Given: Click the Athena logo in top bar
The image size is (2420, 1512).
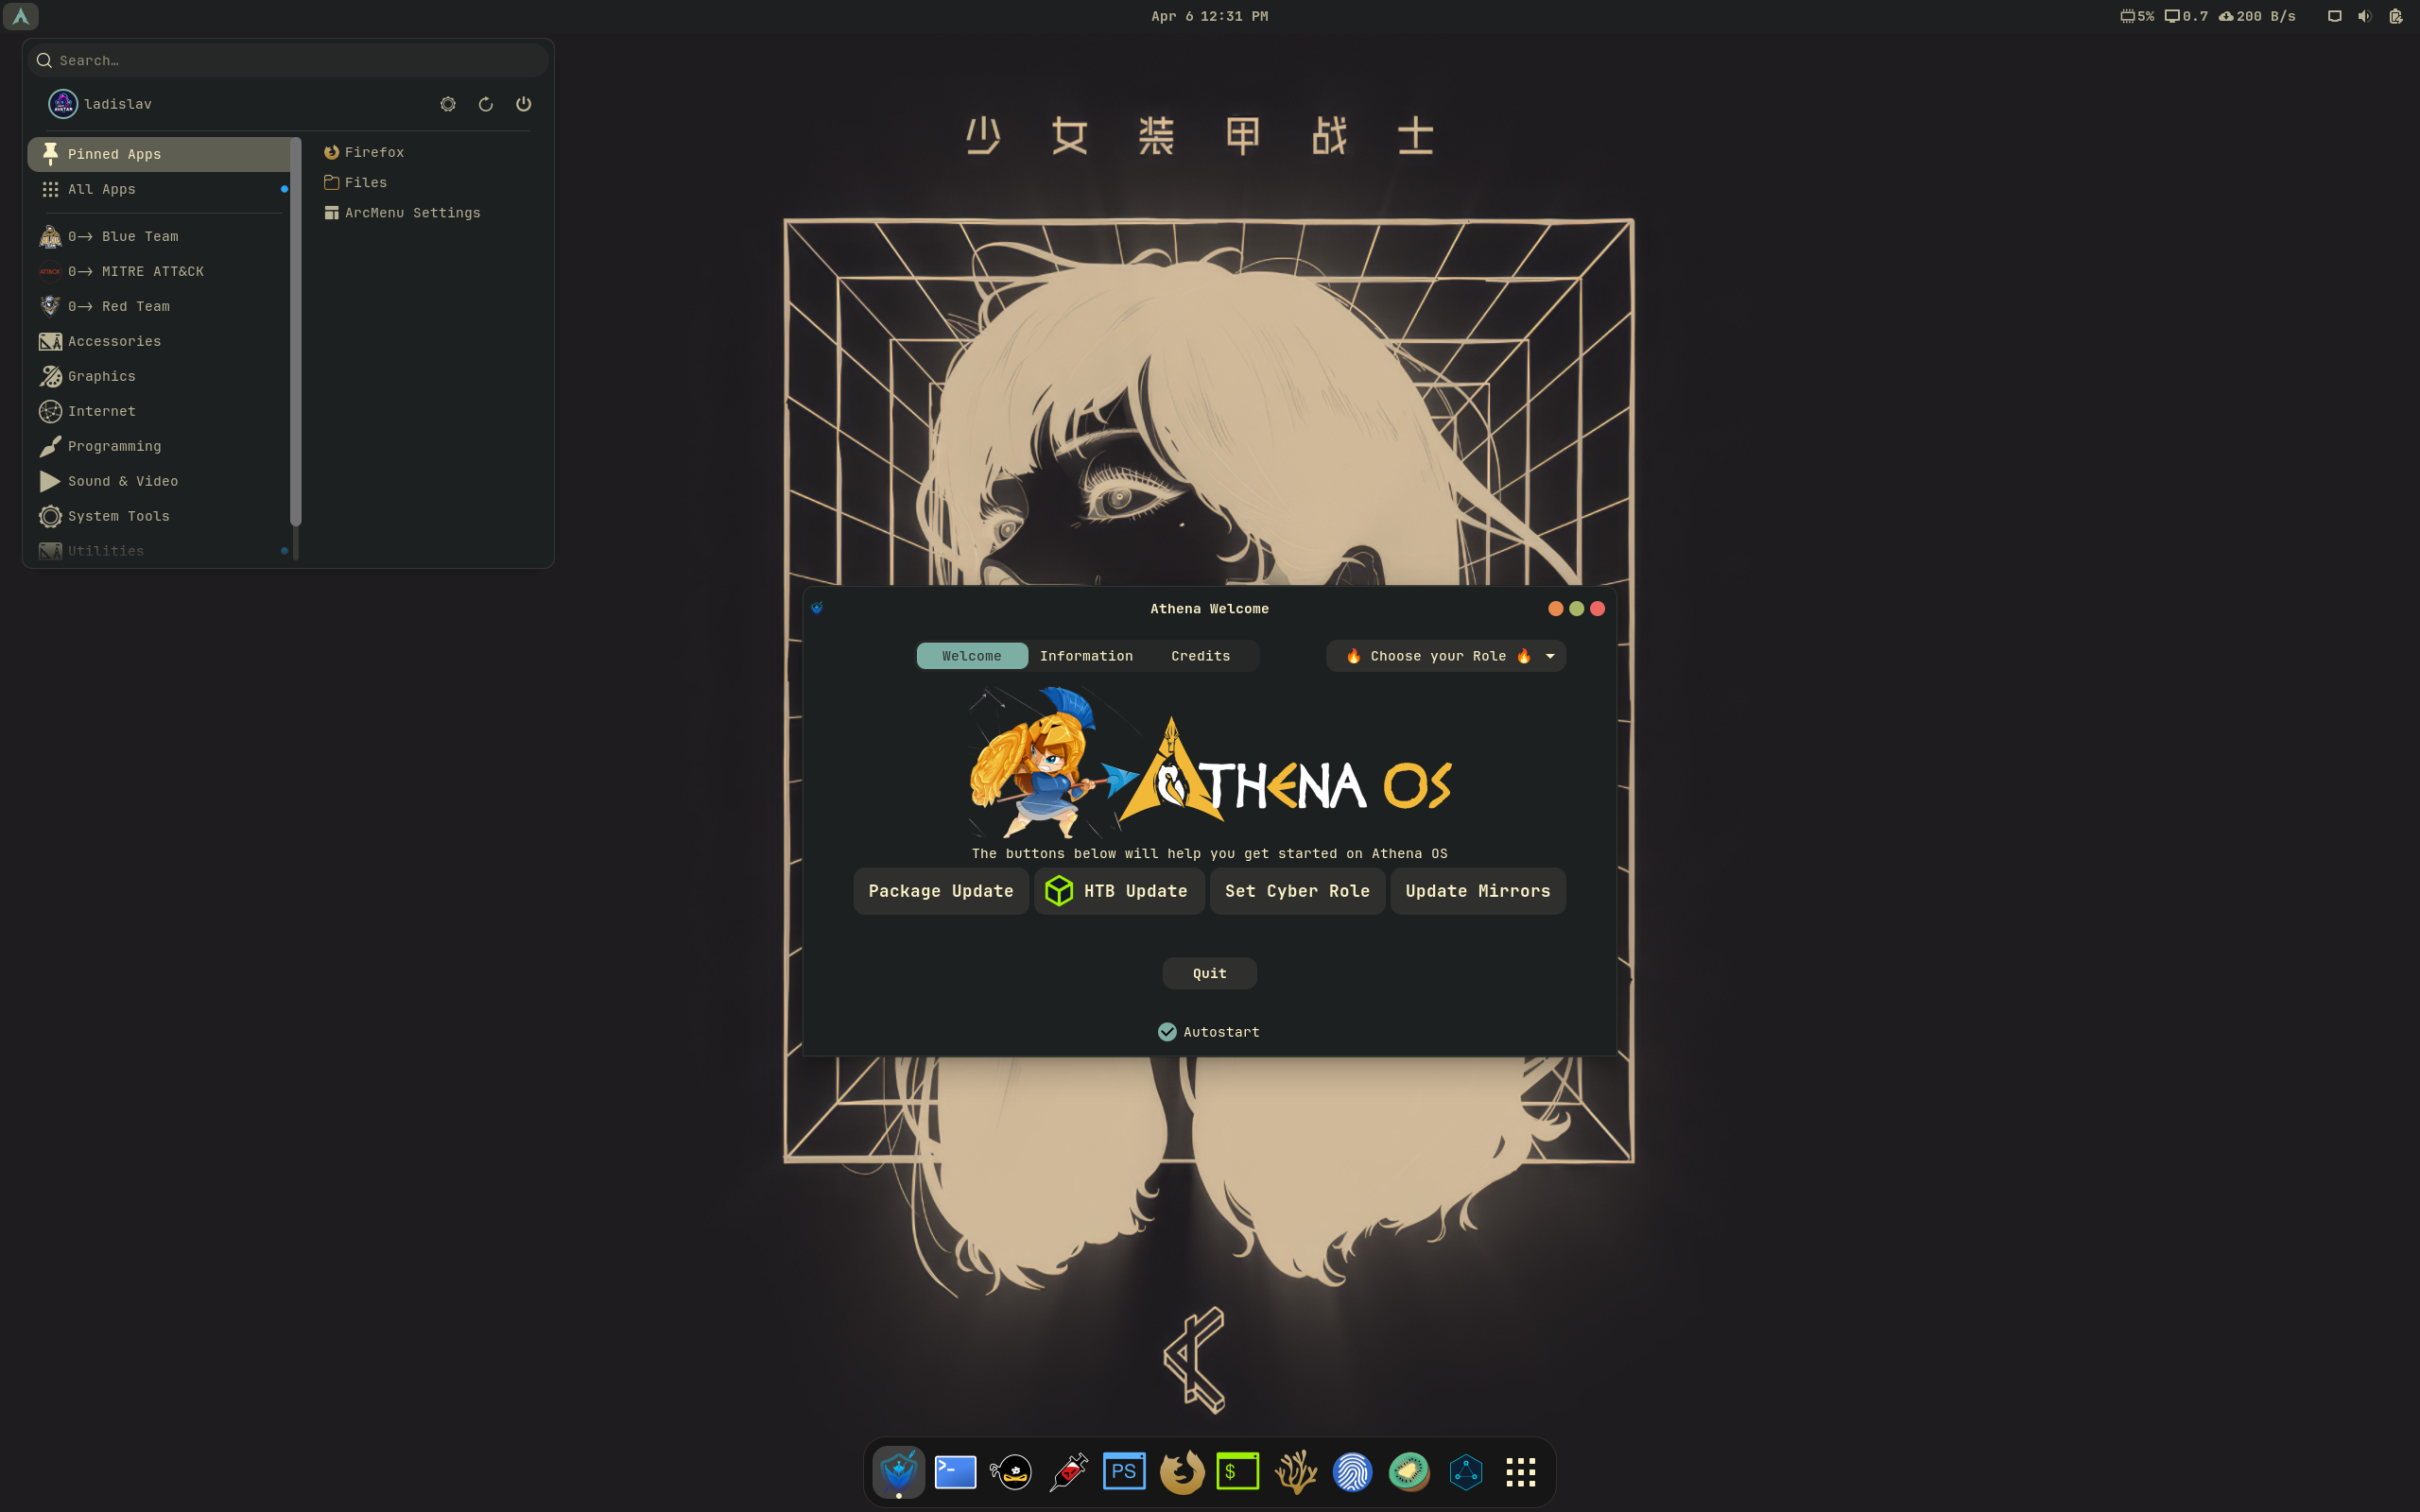Looking at the screenshot, I should click(x=20, y=16).
